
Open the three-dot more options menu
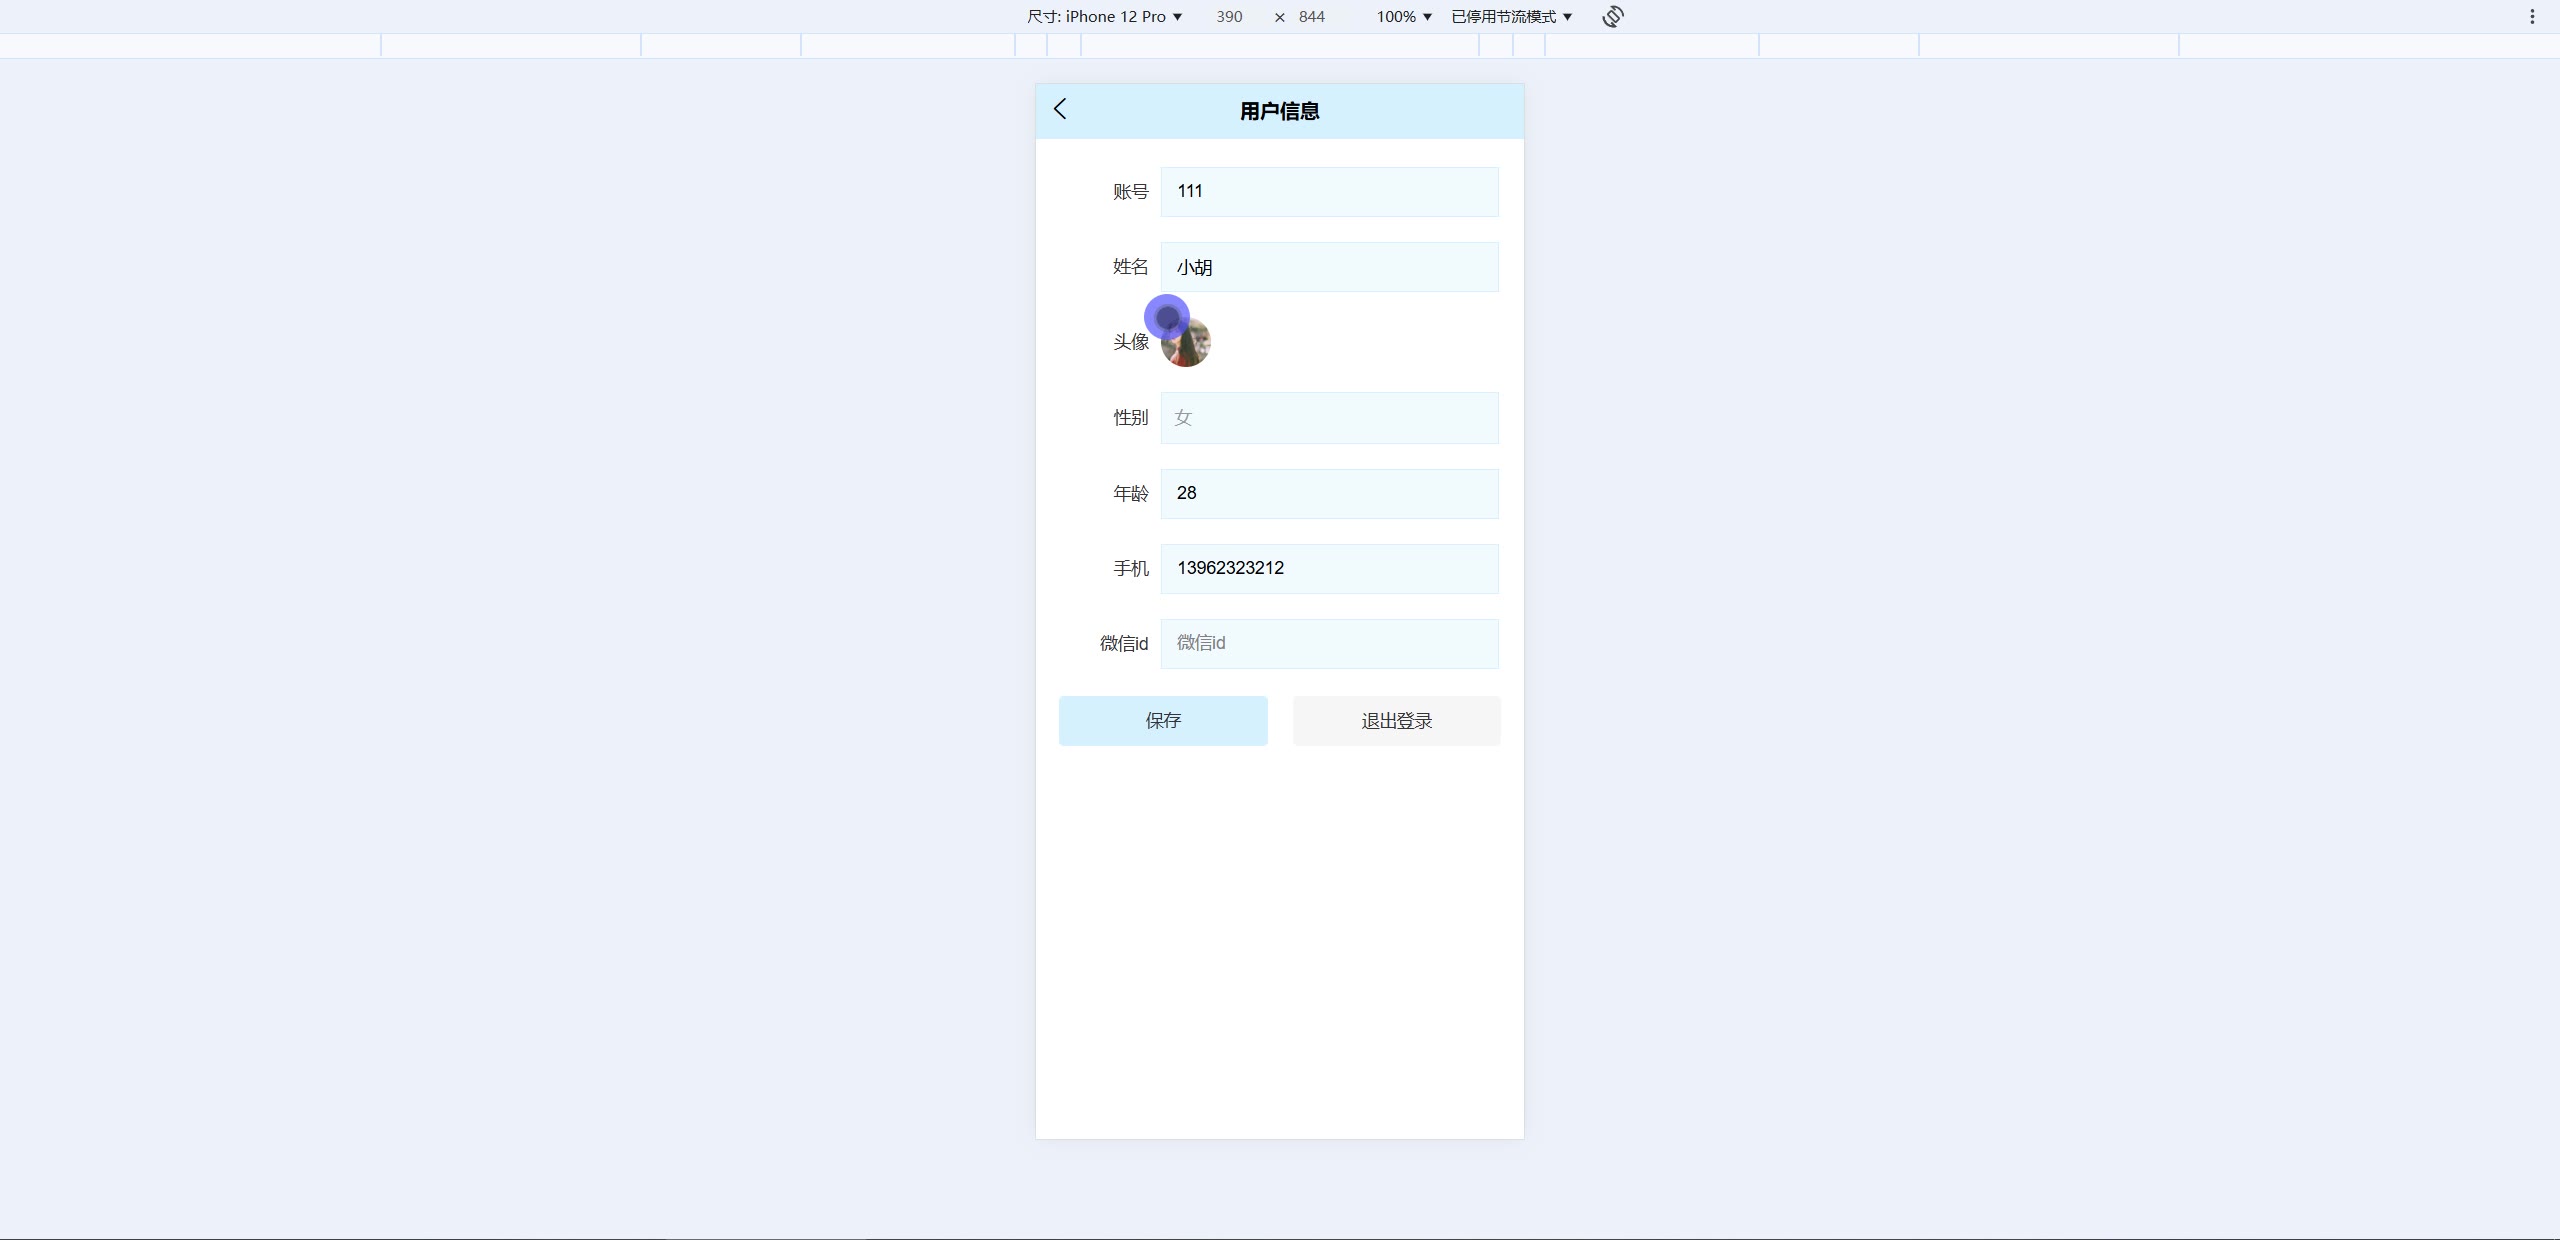pos(2532,17)
